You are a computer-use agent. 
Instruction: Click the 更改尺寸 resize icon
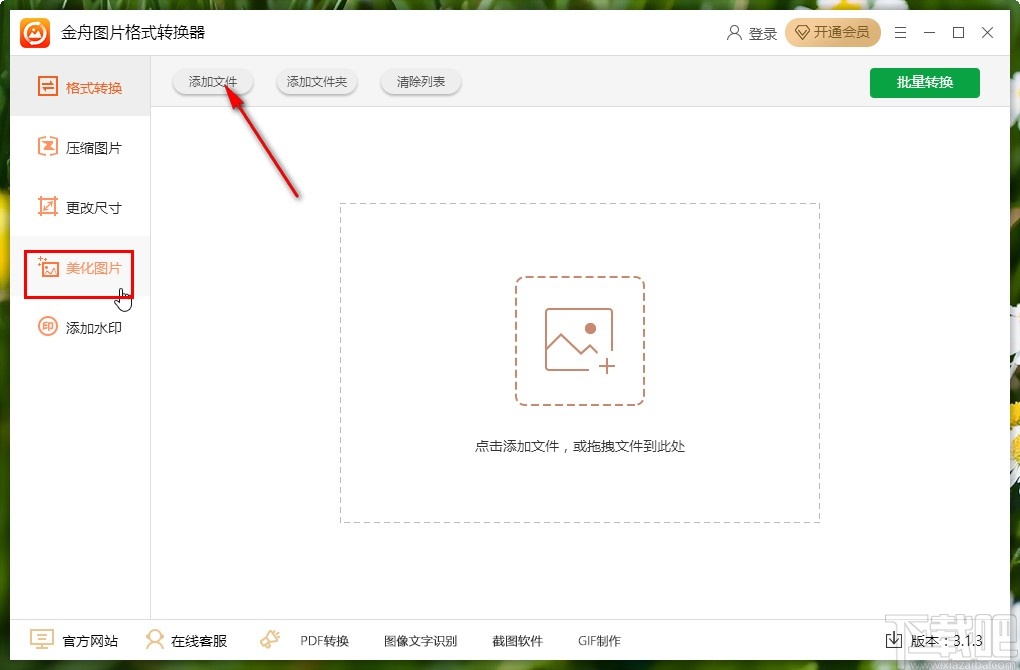pos(46,207)
